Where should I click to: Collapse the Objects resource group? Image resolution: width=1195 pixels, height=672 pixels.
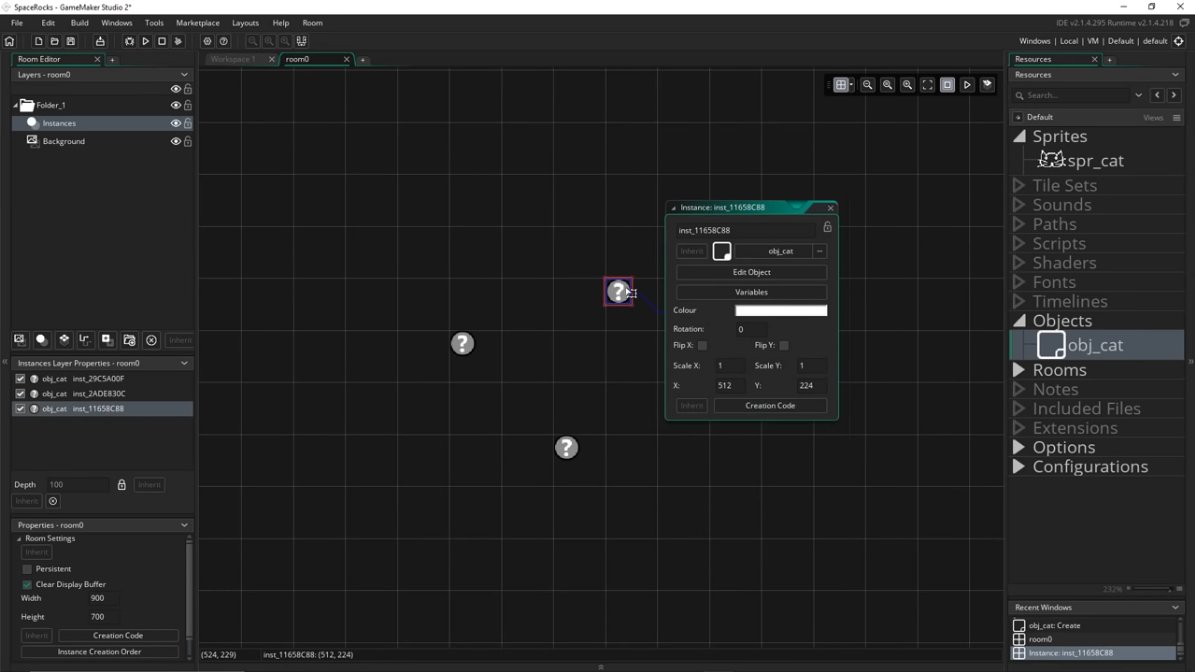coord(1019,321)
